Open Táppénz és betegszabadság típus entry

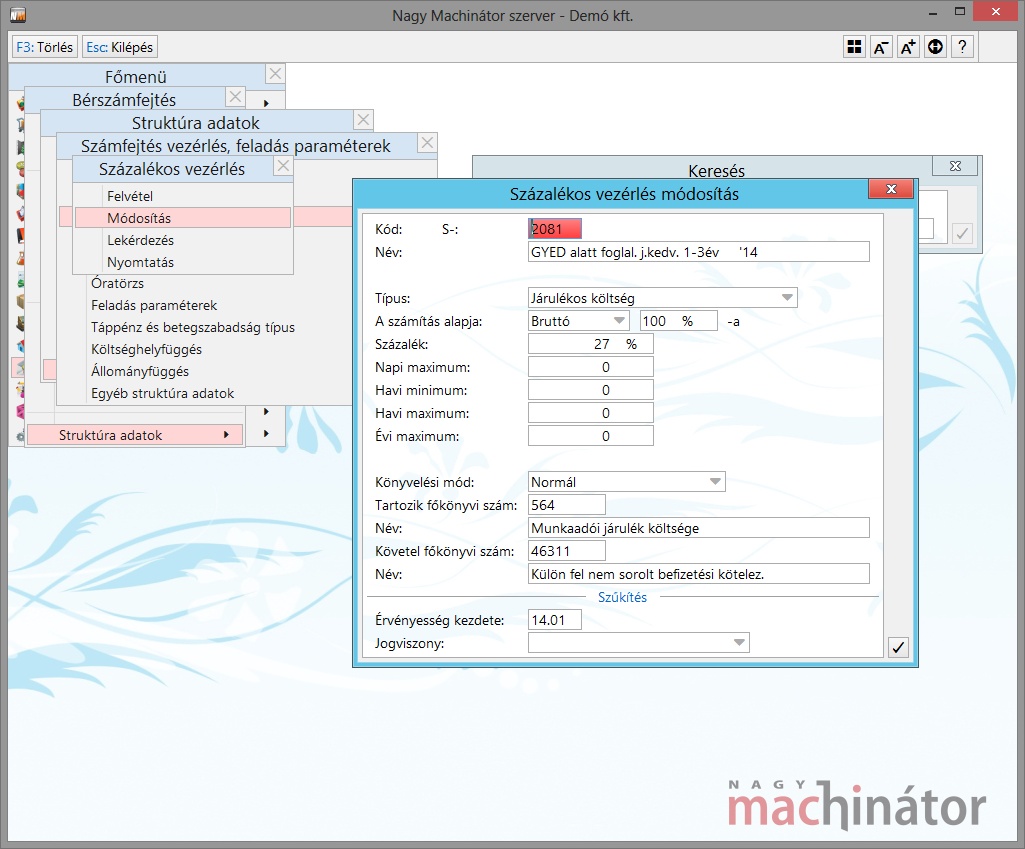pos(193,327)
